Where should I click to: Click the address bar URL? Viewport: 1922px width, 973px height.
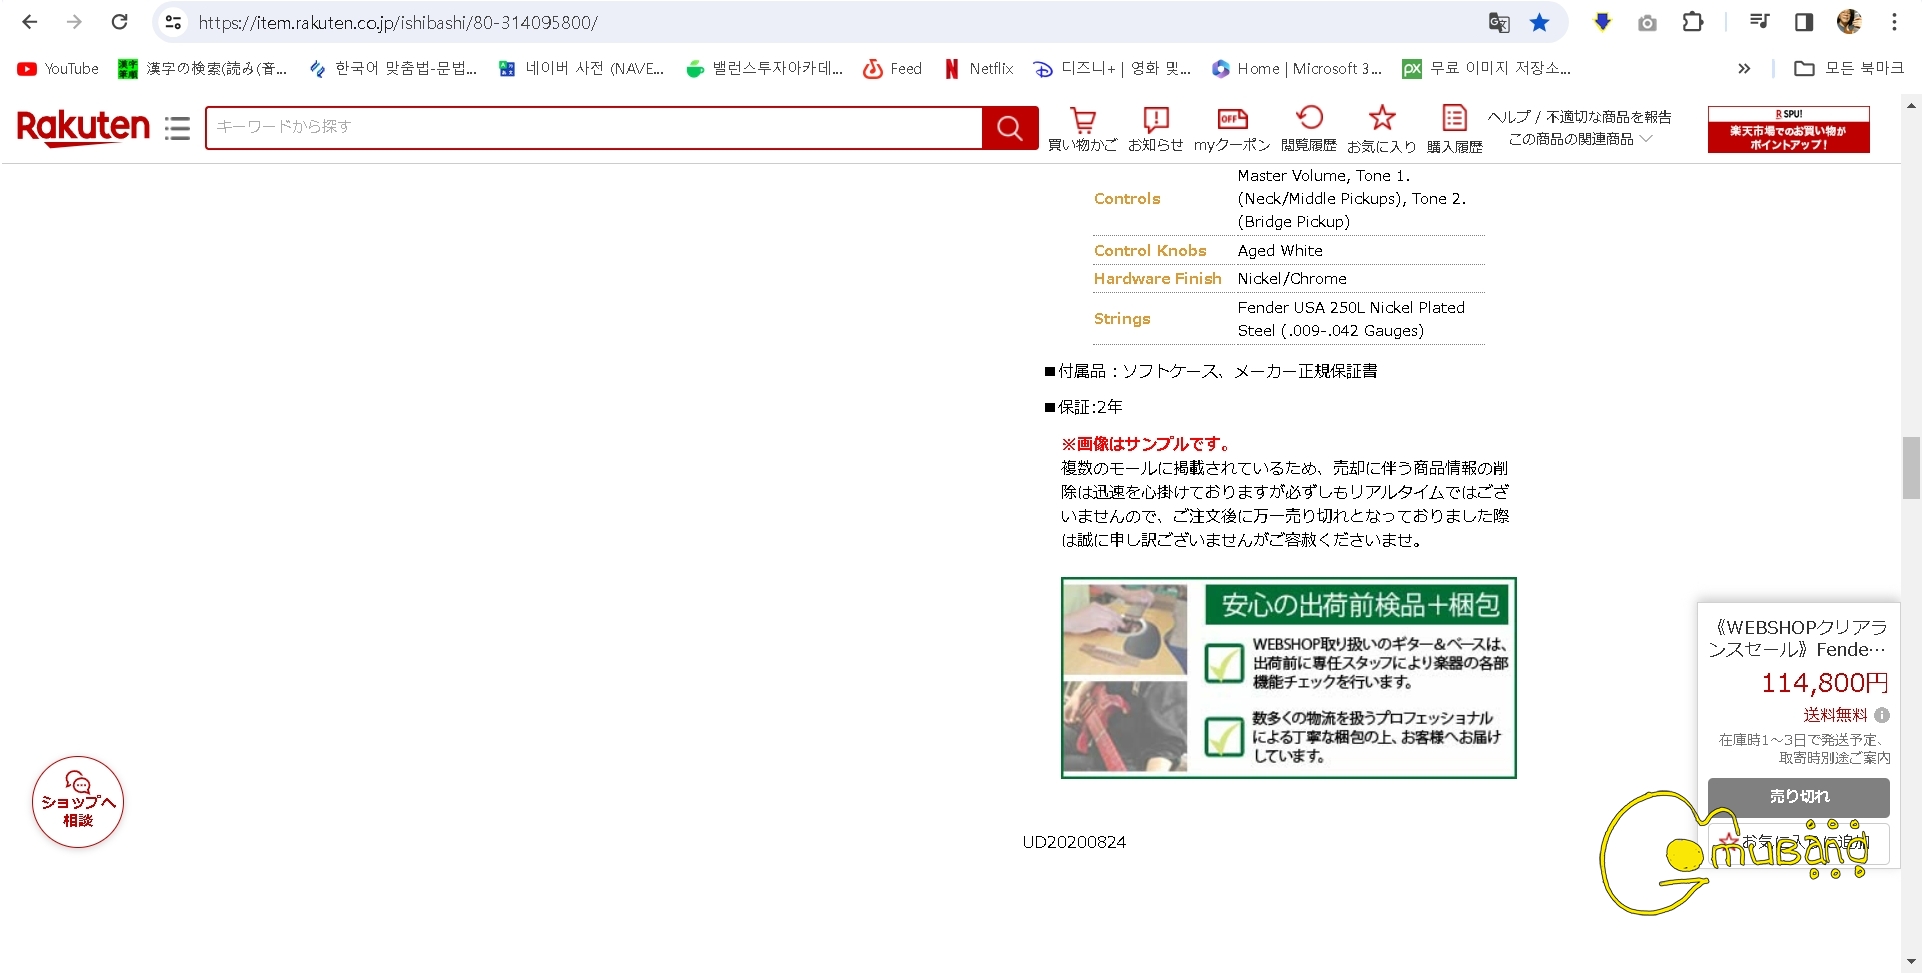[398, 22]
